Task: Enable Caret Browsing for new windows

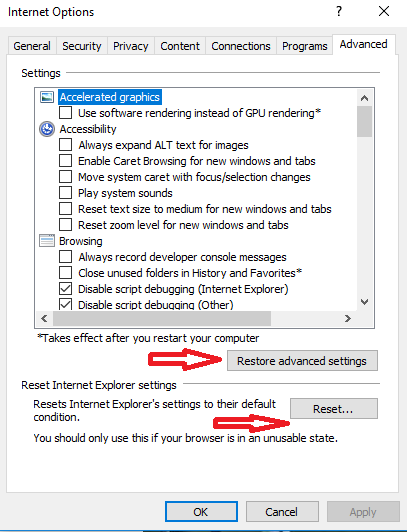Action: coord(65,161)
